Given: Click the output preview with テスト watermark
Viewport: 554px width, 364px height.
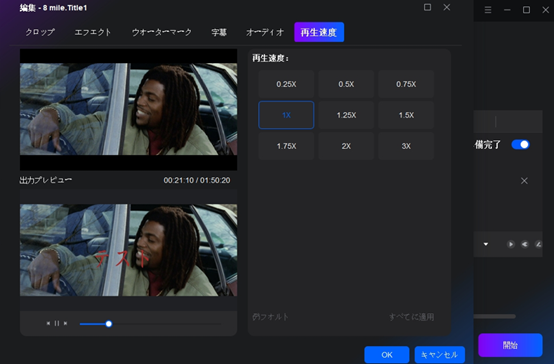Looking at the screenshot, I should (128, 249).
